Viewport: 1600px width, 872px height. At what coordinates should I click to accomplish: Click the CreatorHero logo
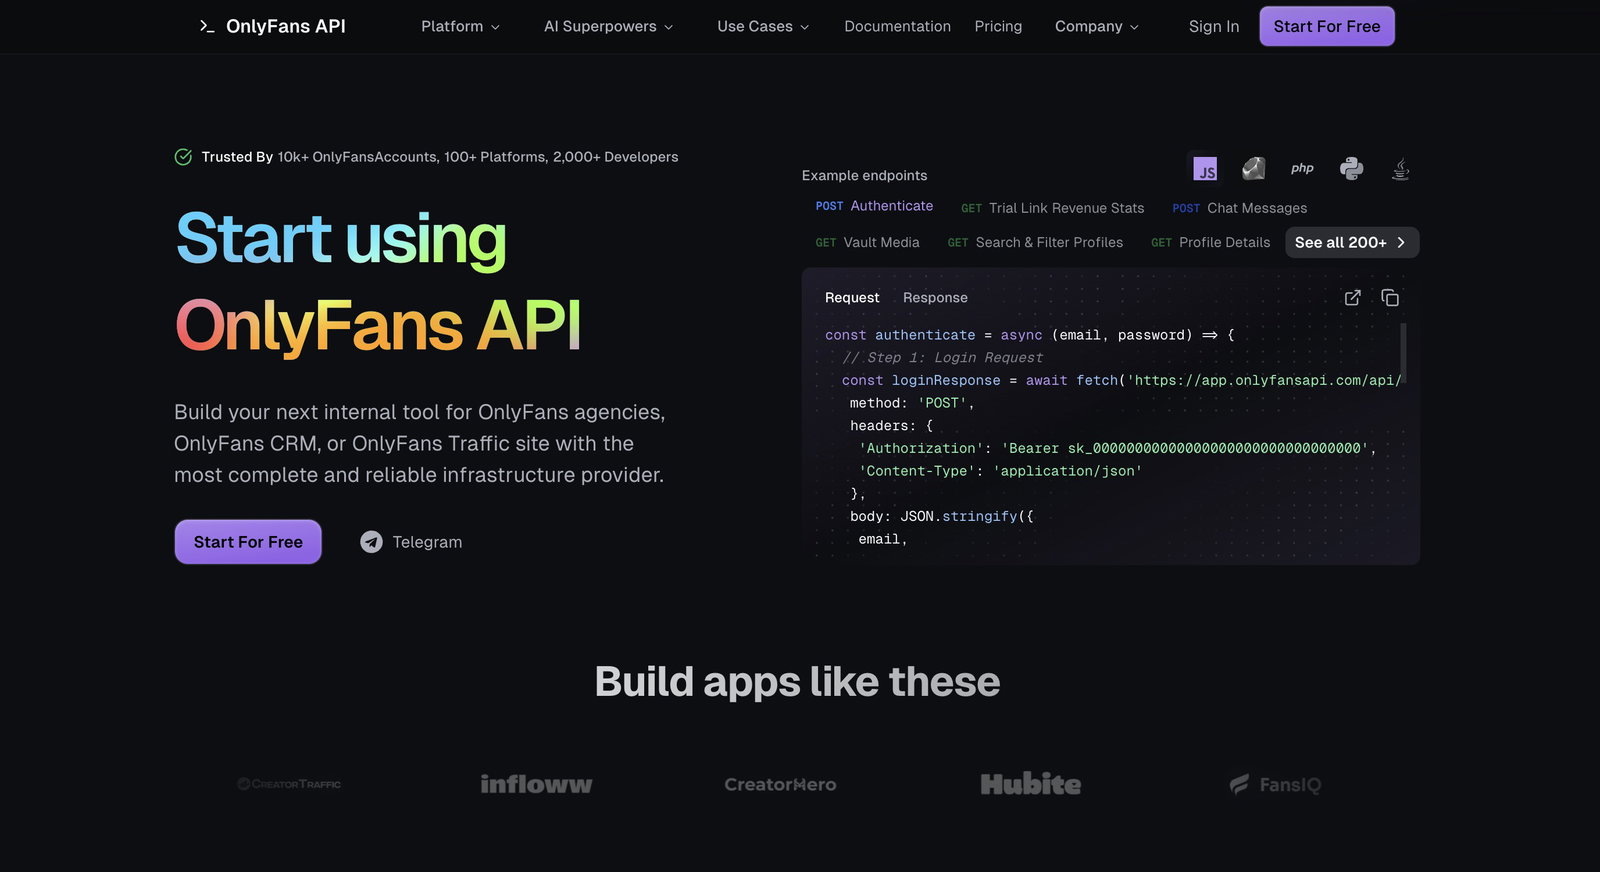pyautogui.click(x=780, y=784)
